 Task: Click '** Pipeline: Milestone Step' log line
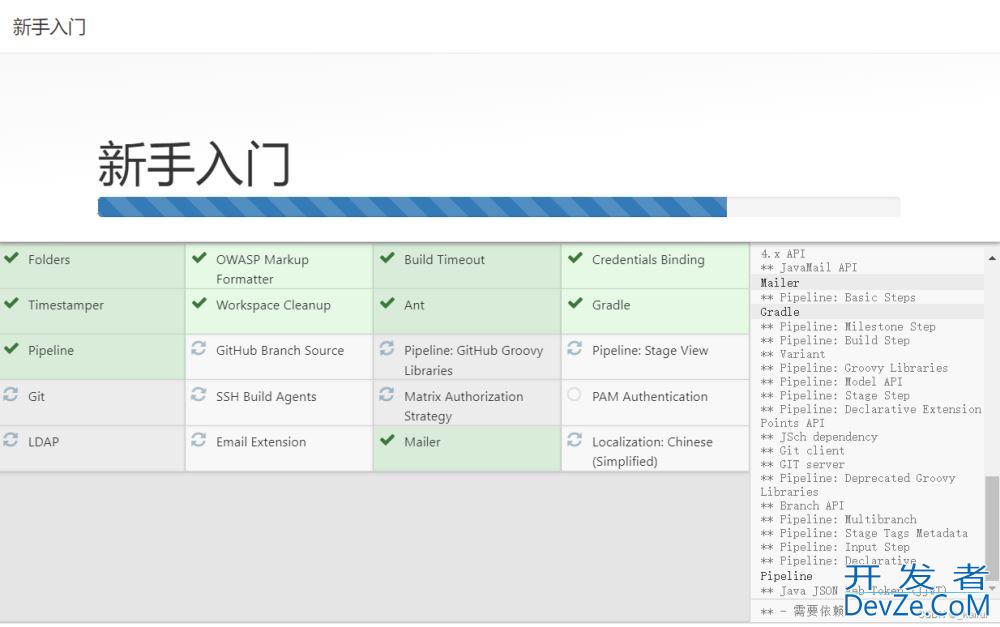(x=848, y=327)
